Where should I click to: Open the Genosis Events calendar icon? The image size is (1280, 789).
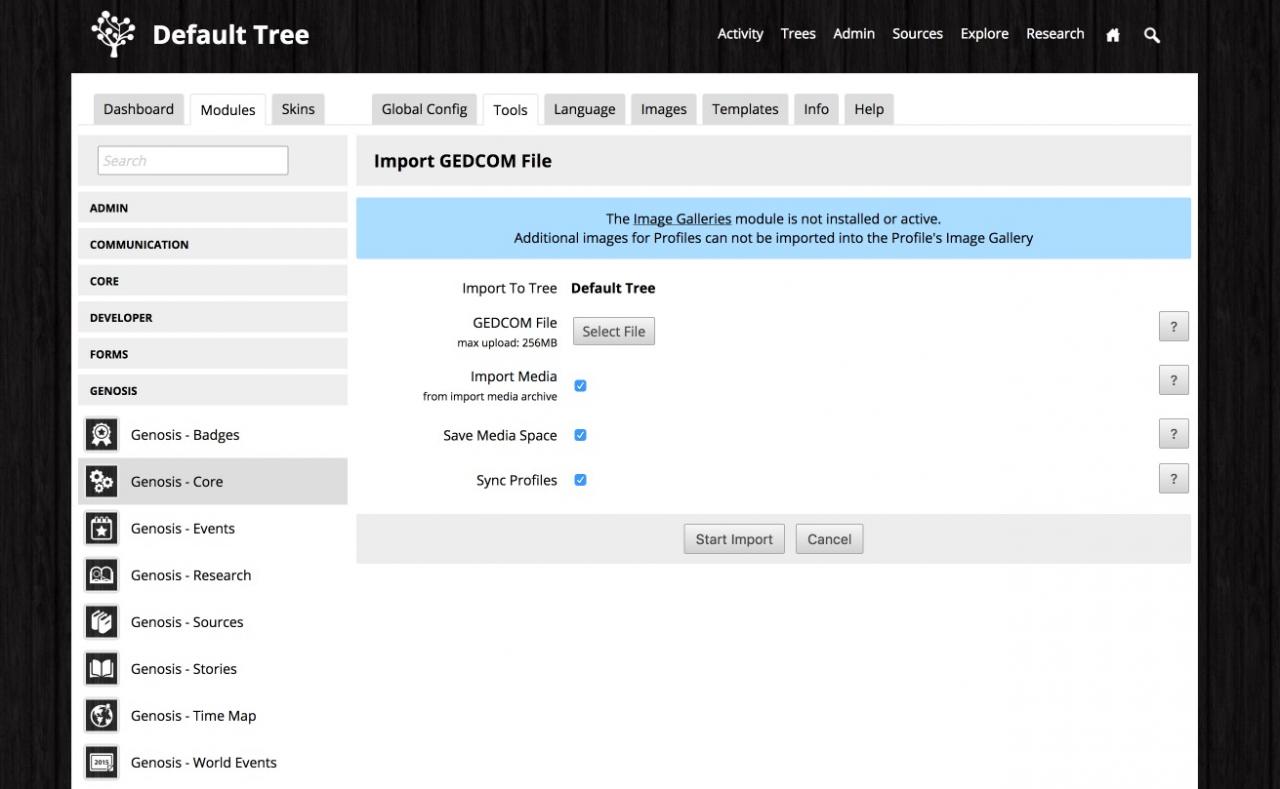coord(101,528)
